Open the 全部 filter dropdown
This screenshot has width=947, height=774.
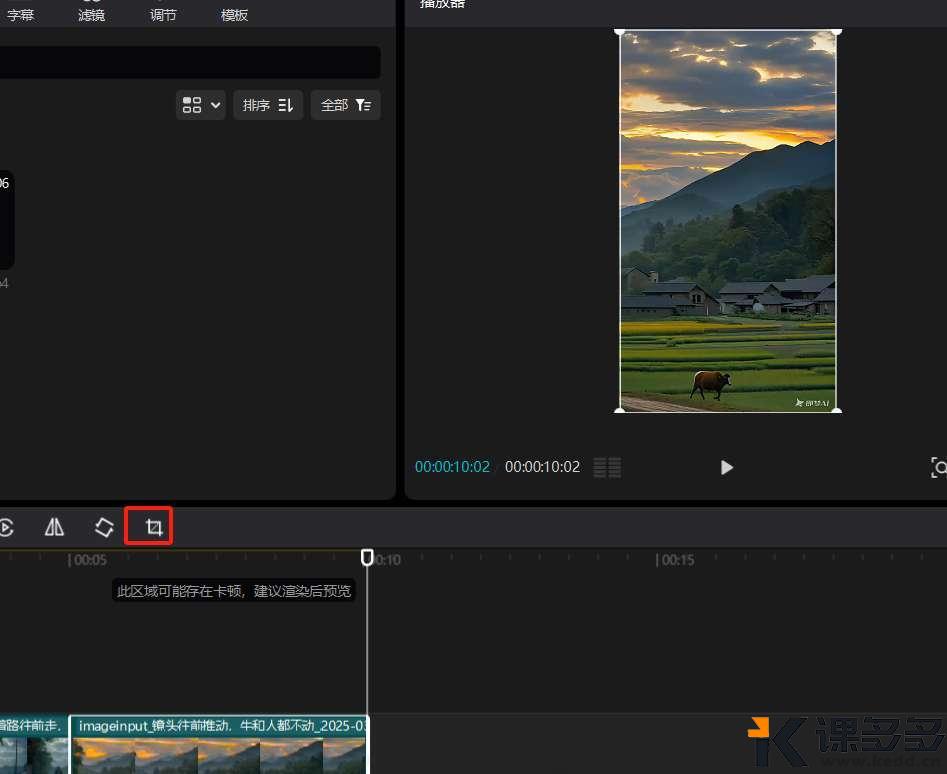[x=345, y=105]
